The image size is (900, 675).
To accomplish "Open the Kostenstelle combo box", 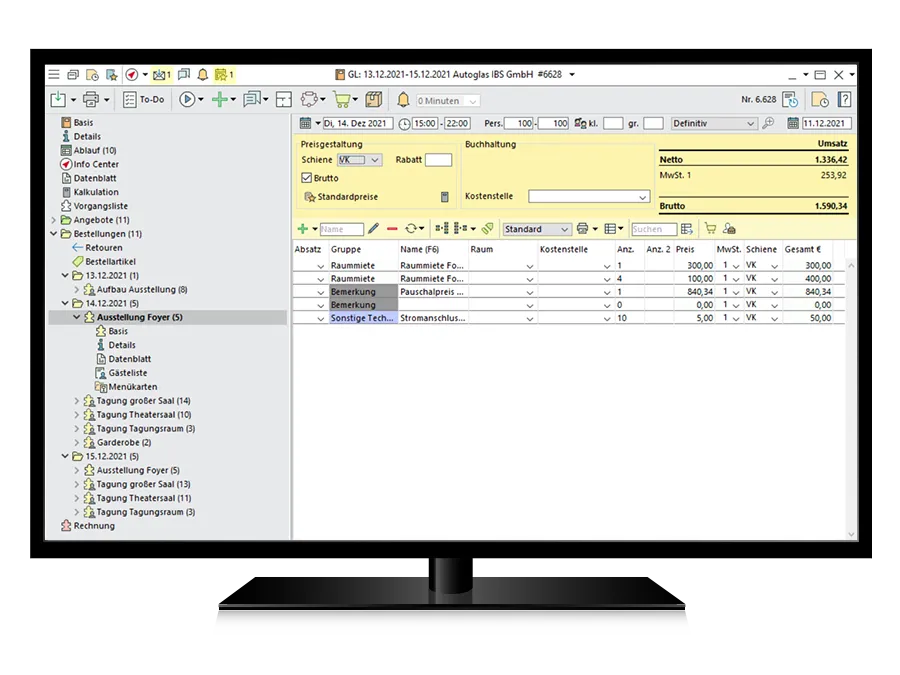I will tap(589, 197).
